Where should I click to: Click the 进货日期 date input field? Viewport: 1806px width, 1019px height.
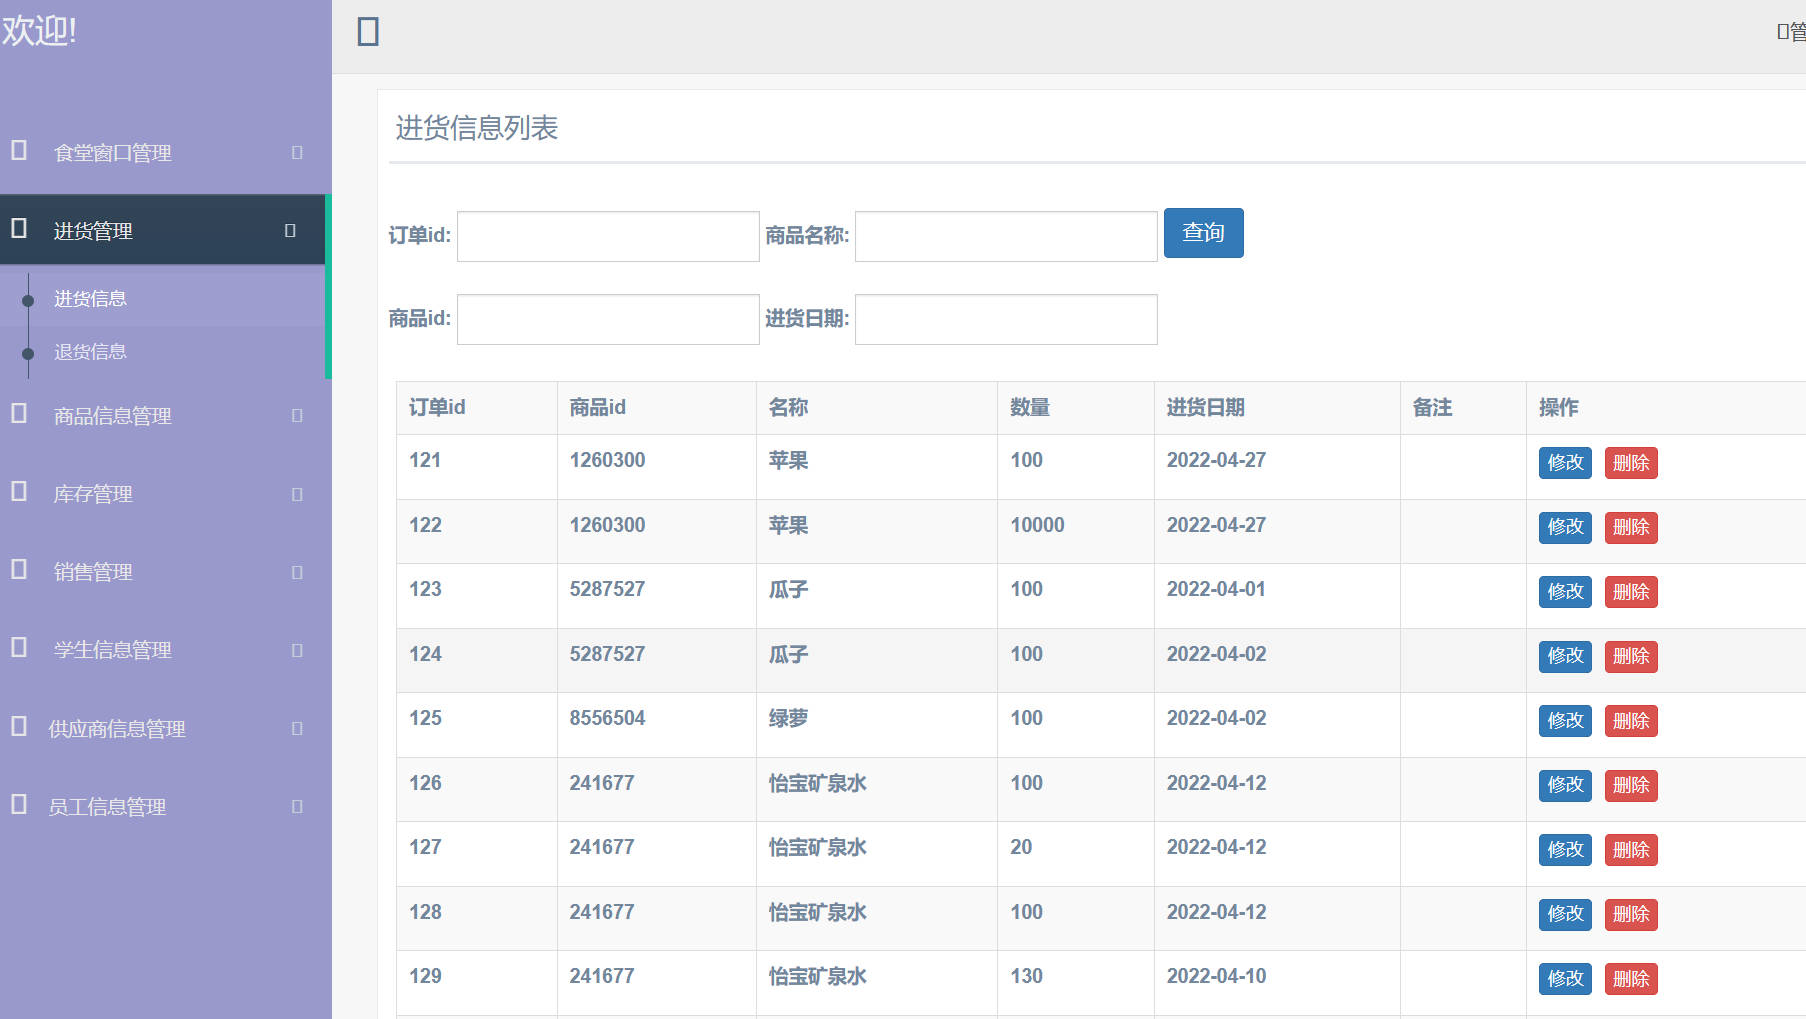(1004, 318)
